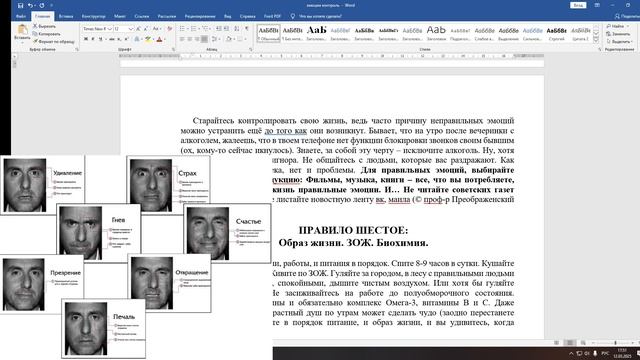This screenshot has width=640, height=360.
Task: Open line spacing options
Action: coord(215,39)
